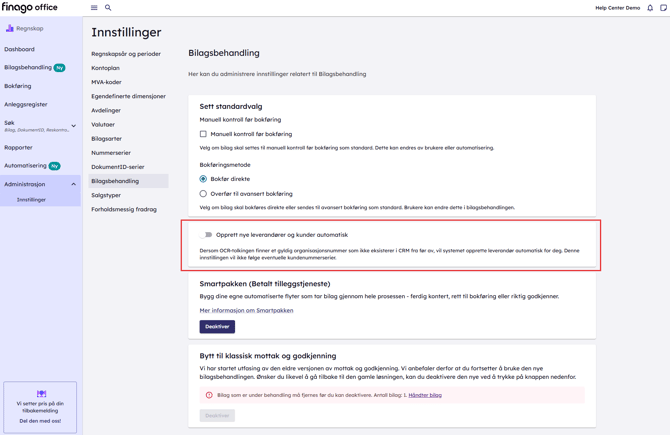The height and width of the screenshot is (435, 670).
Task: Go to MVA-koder settings
Action: pos(106,82)
